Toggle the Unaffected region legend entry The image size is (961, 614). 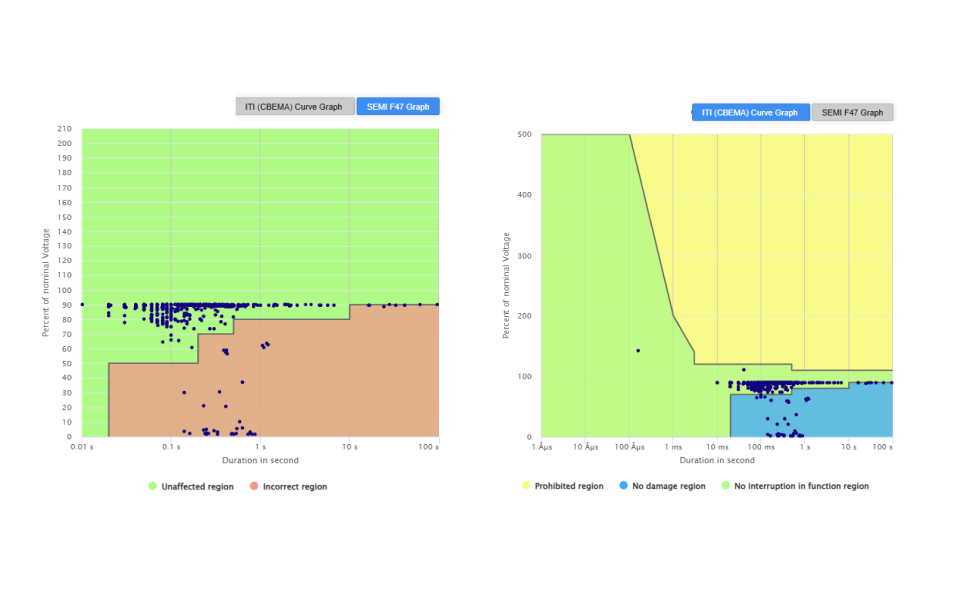tap(191, 487)
